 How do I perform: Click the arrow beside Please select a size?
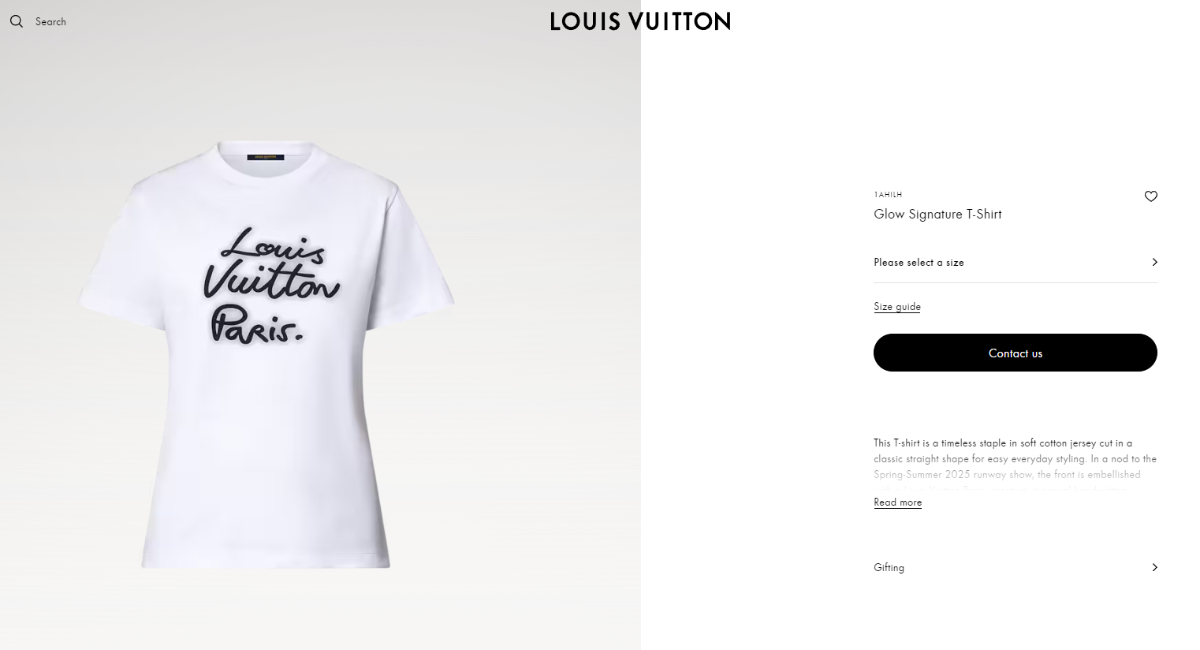pyautogui.click(x=1154, y=262)
